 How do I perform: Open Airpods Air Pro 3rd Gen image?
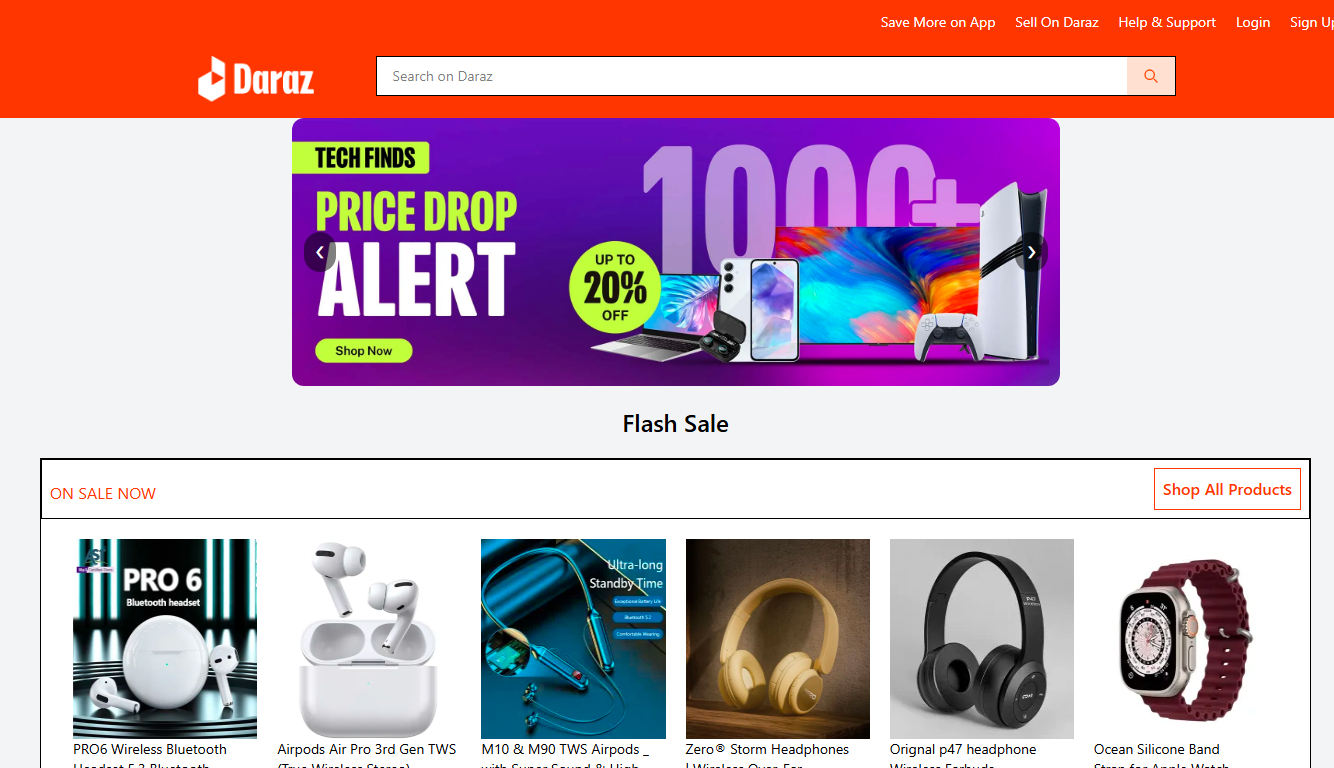[369, 639]
